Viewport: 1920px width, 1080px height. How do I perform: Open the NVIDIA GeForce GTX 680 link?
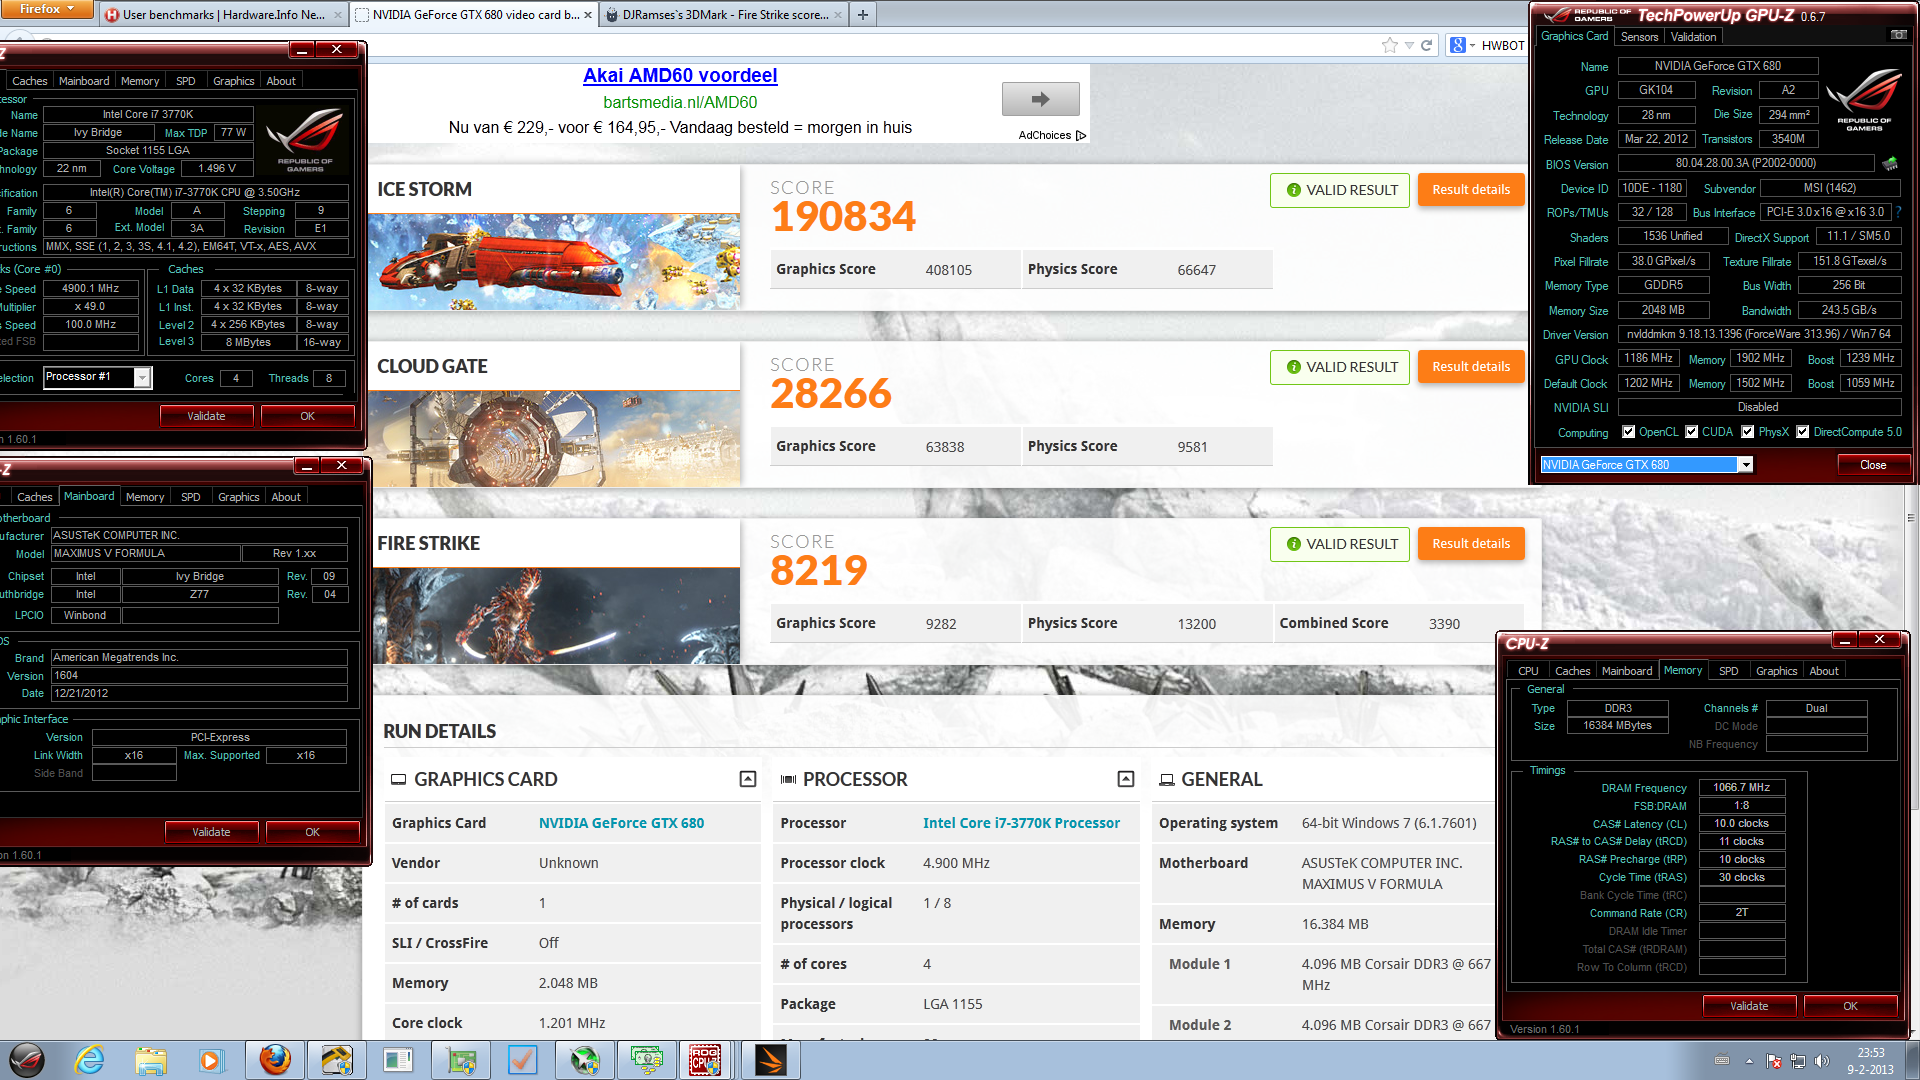(x=621, y=823)
